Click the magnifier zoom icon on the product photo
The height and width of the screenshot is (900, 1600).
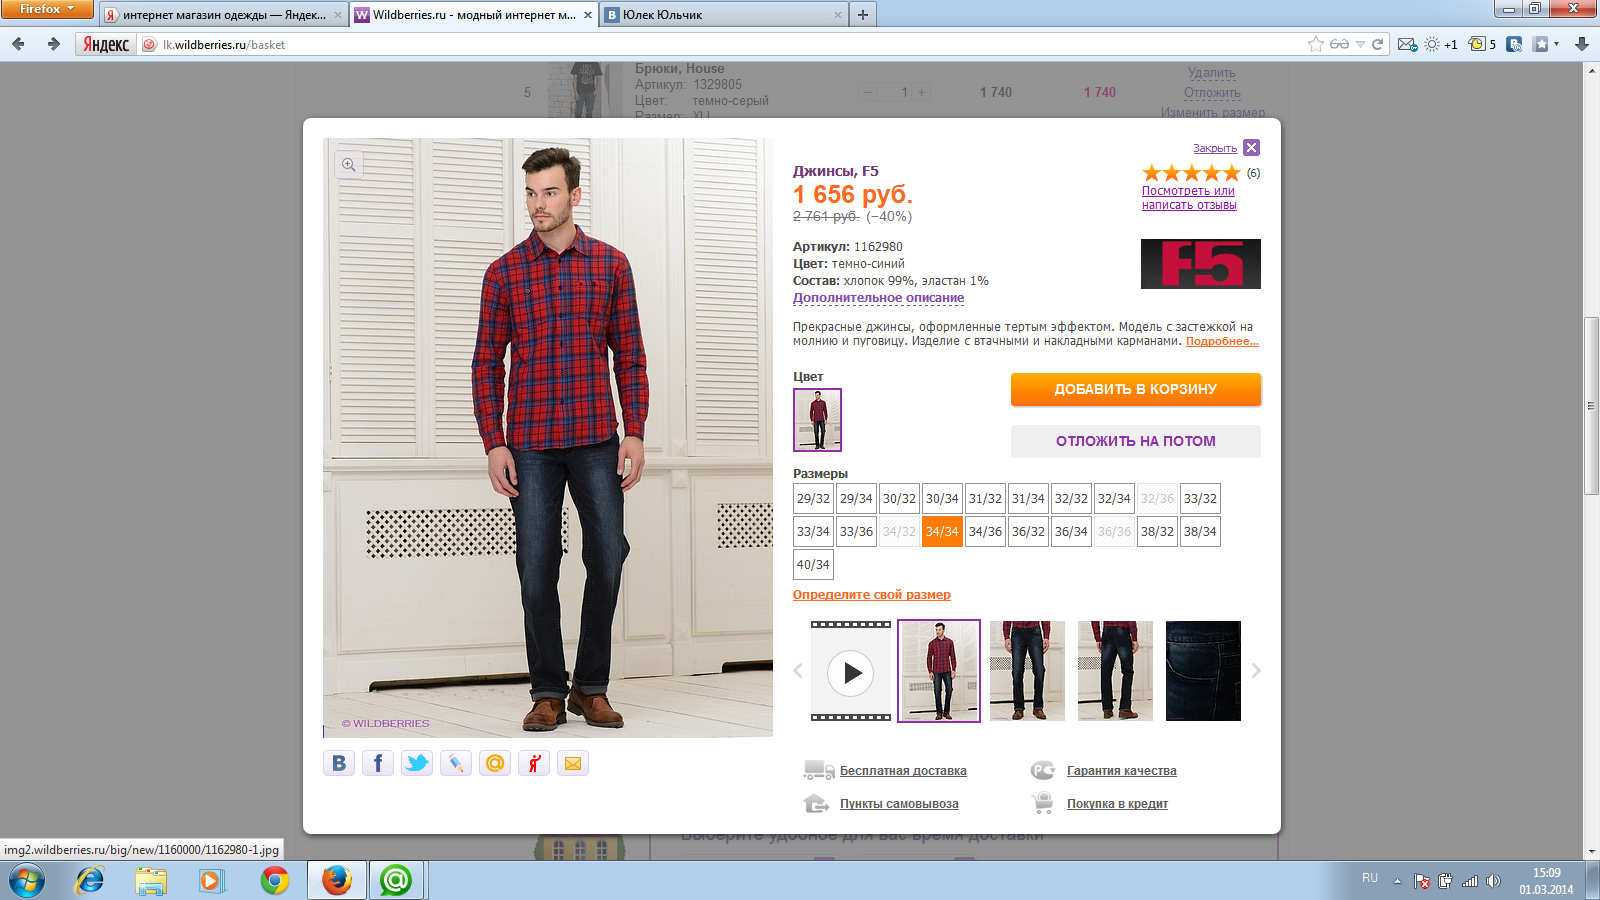click(349, 165)
